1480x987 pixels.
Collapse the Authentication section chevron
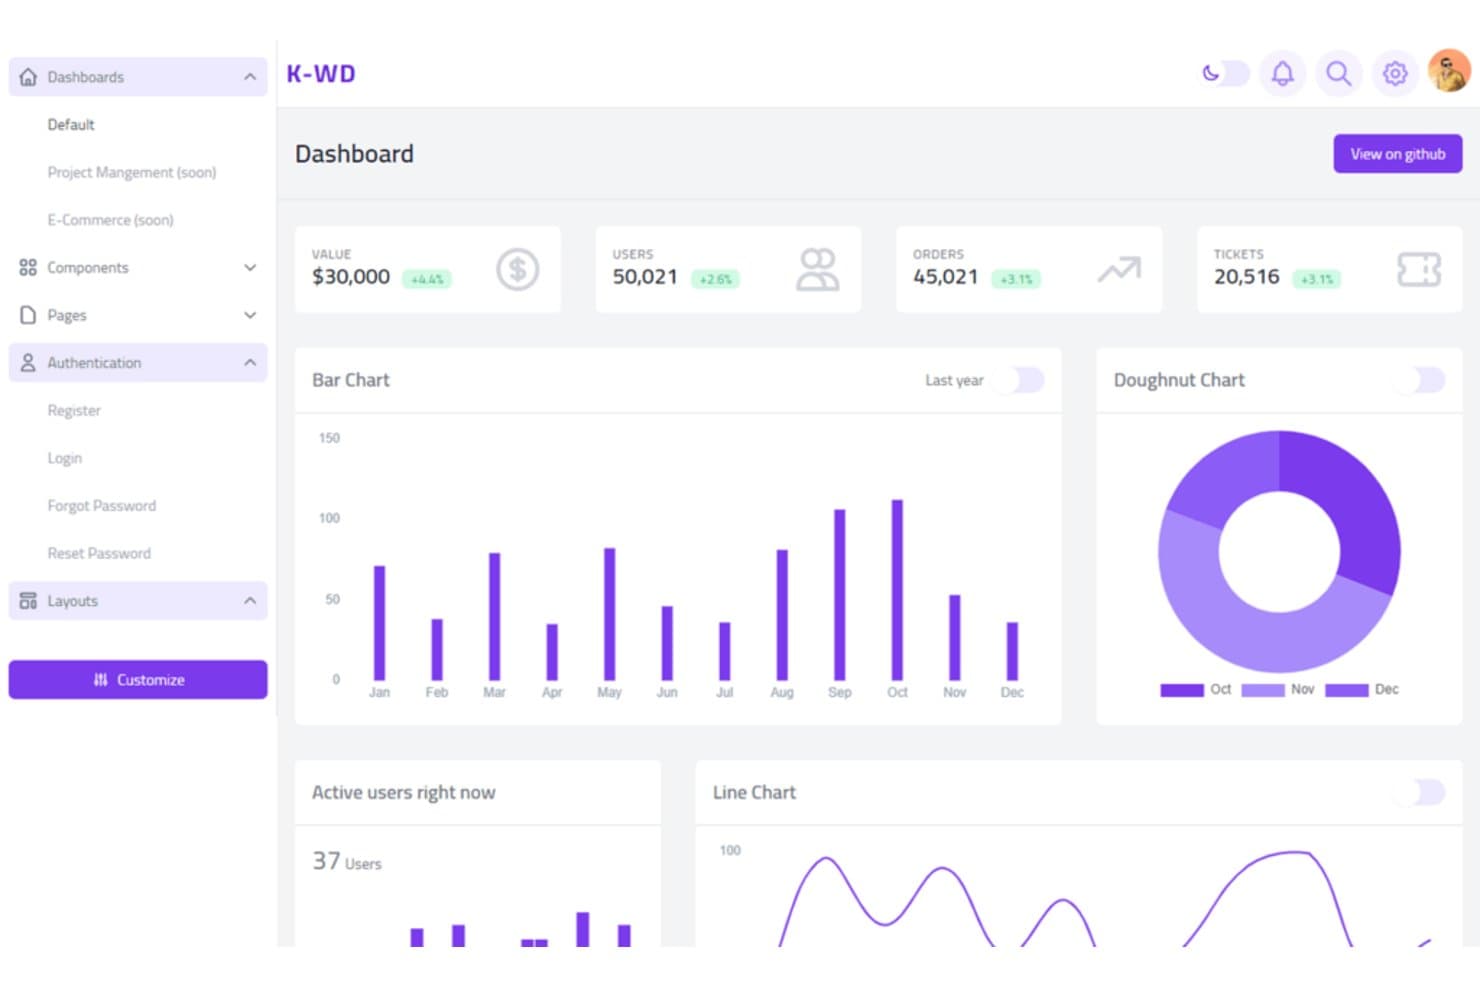click(250, 362)
